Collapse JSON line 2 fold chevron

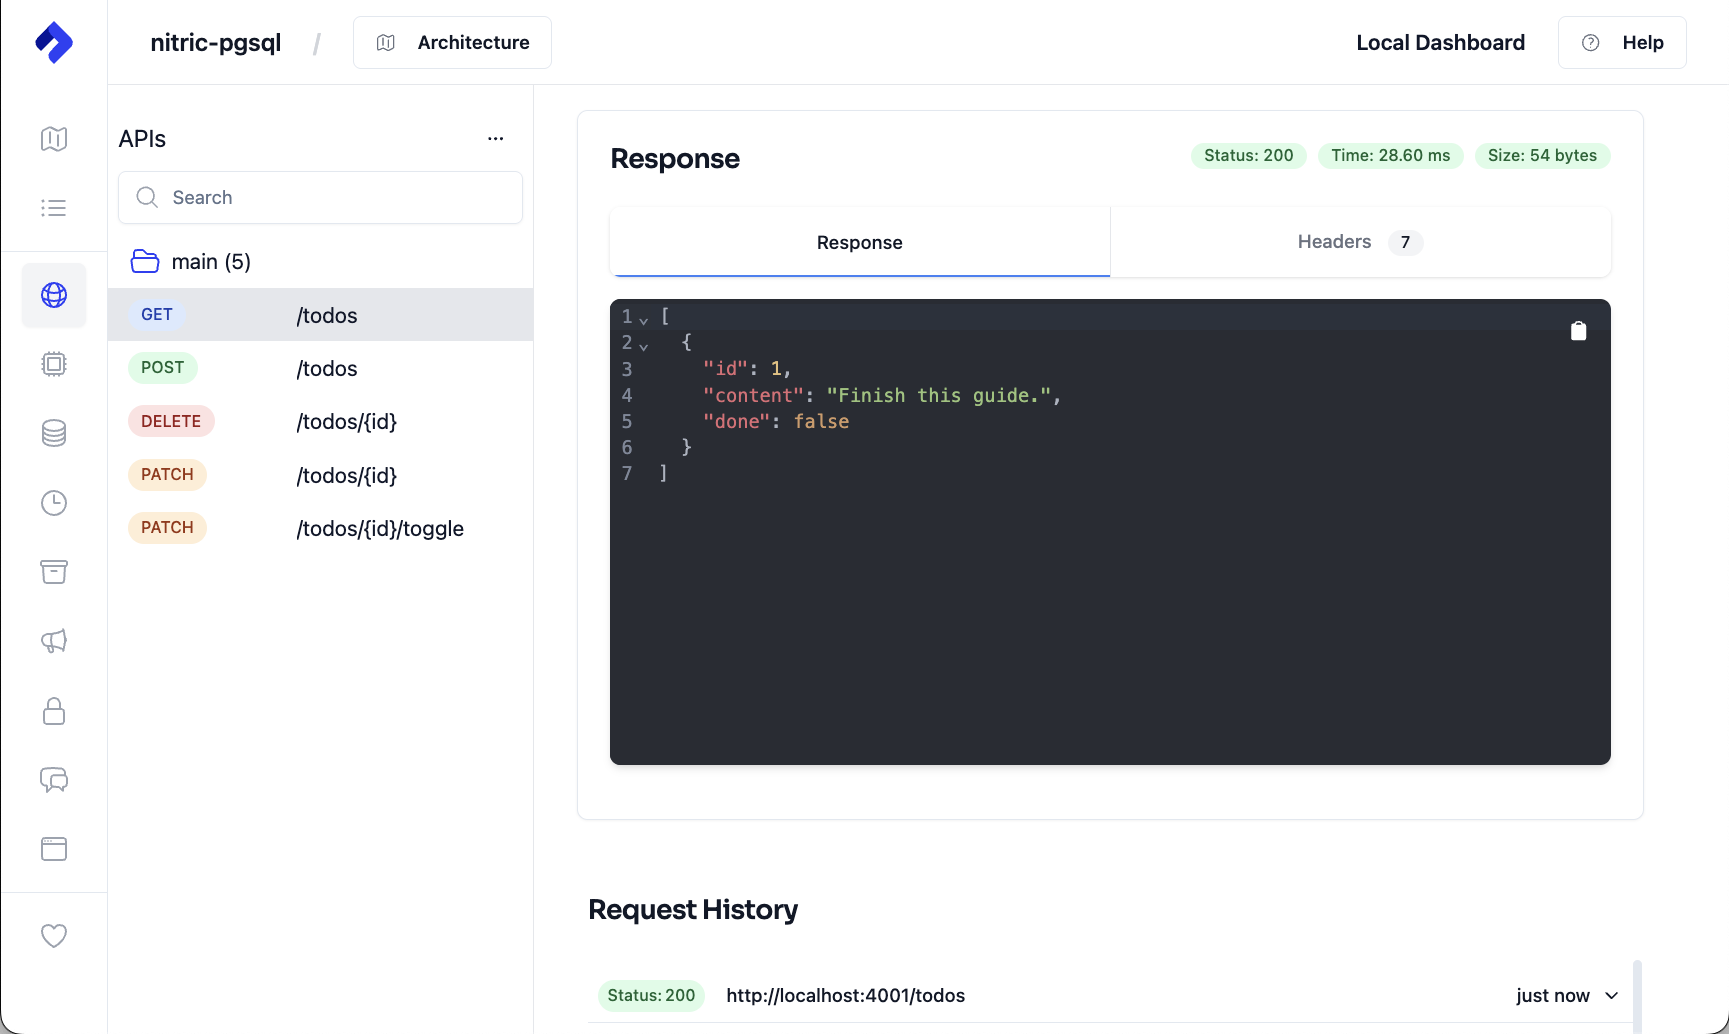pyautogui.click(x=644, y=346)
